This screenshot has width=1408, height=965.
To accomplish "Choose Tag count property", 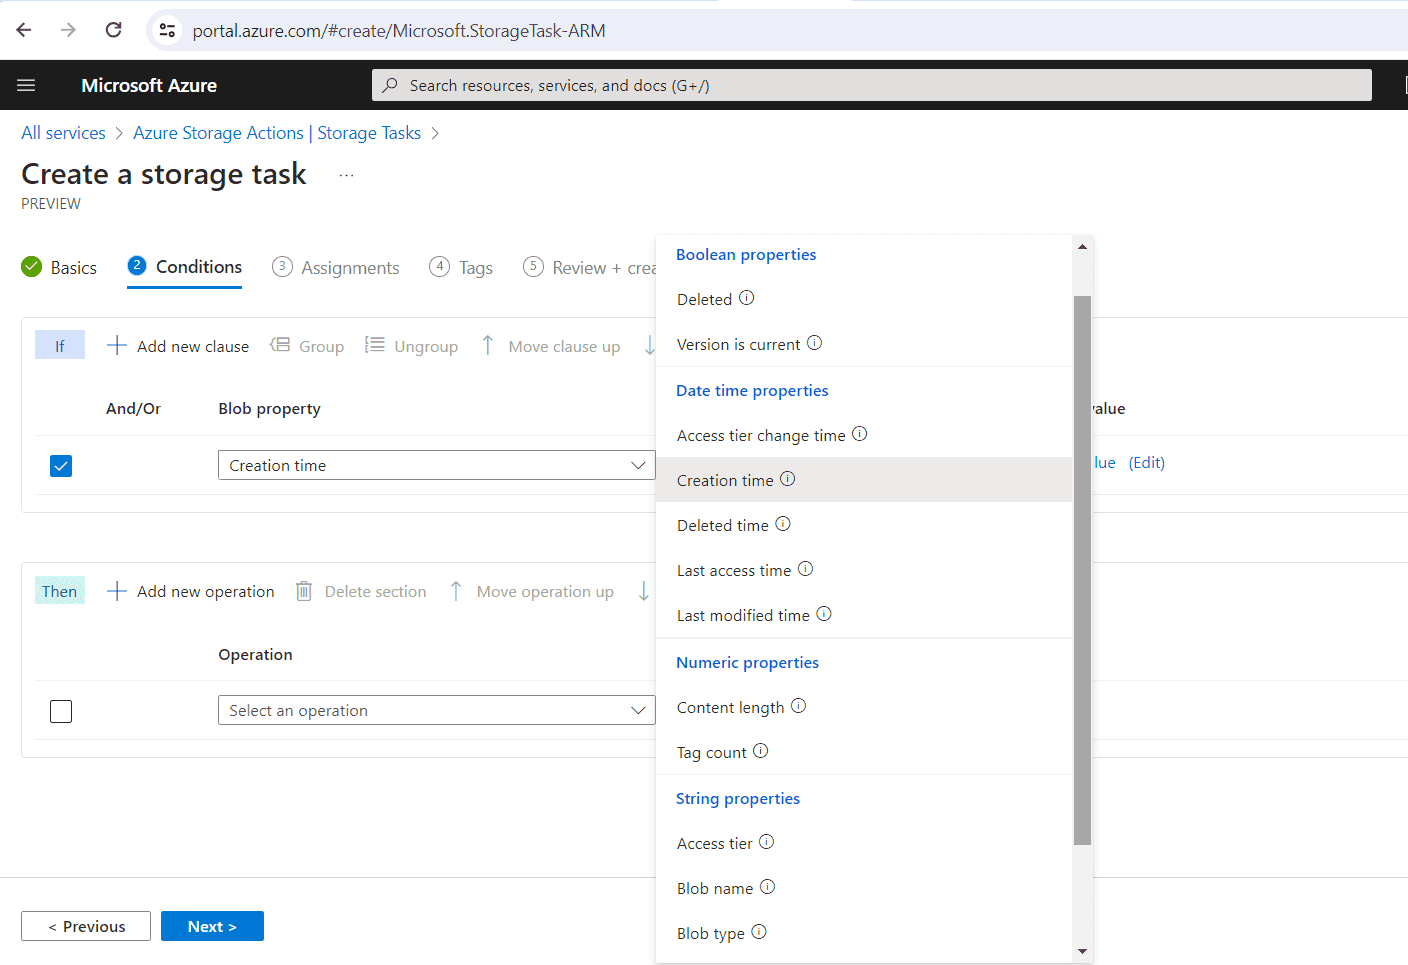I will click(x=864, y=752).
